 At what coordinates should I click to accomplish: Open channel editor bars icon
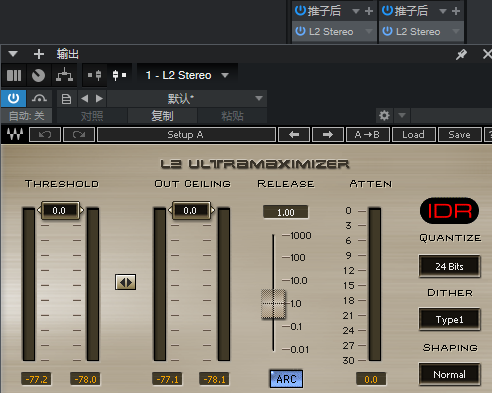click(14, 75)
